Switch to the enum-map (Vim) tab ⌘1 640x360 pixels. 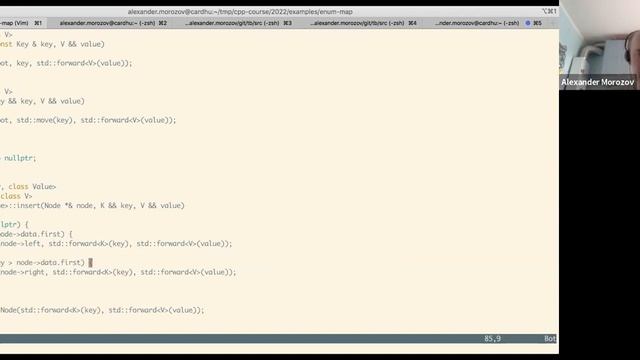(22, 23)
